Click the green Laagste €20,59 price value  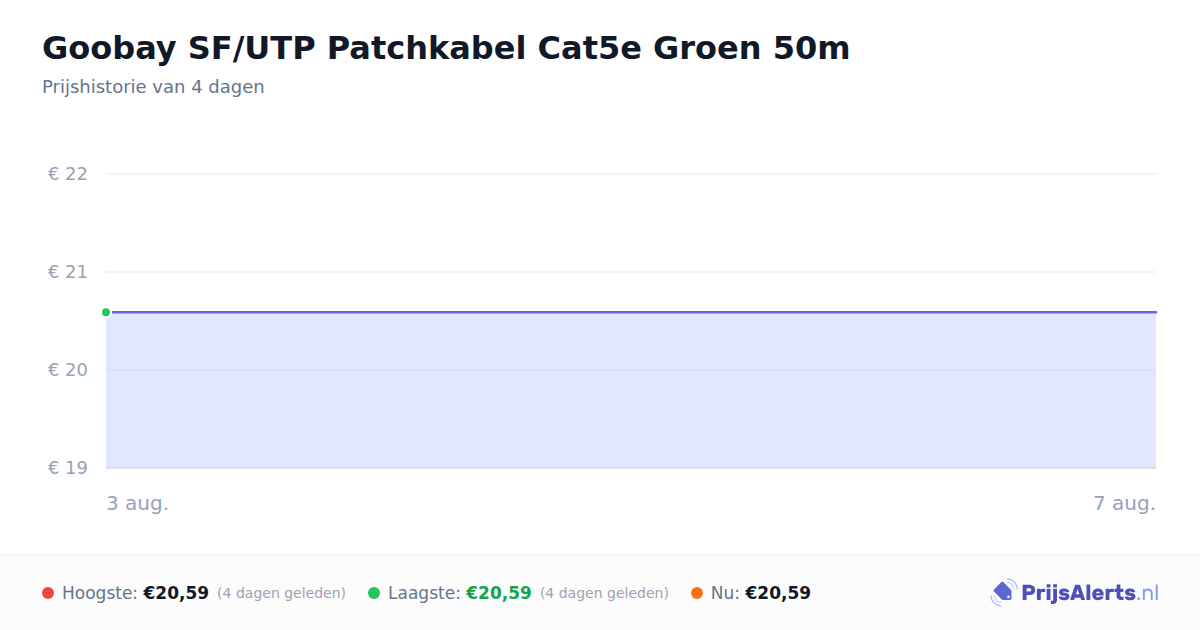tap(499, 593)
